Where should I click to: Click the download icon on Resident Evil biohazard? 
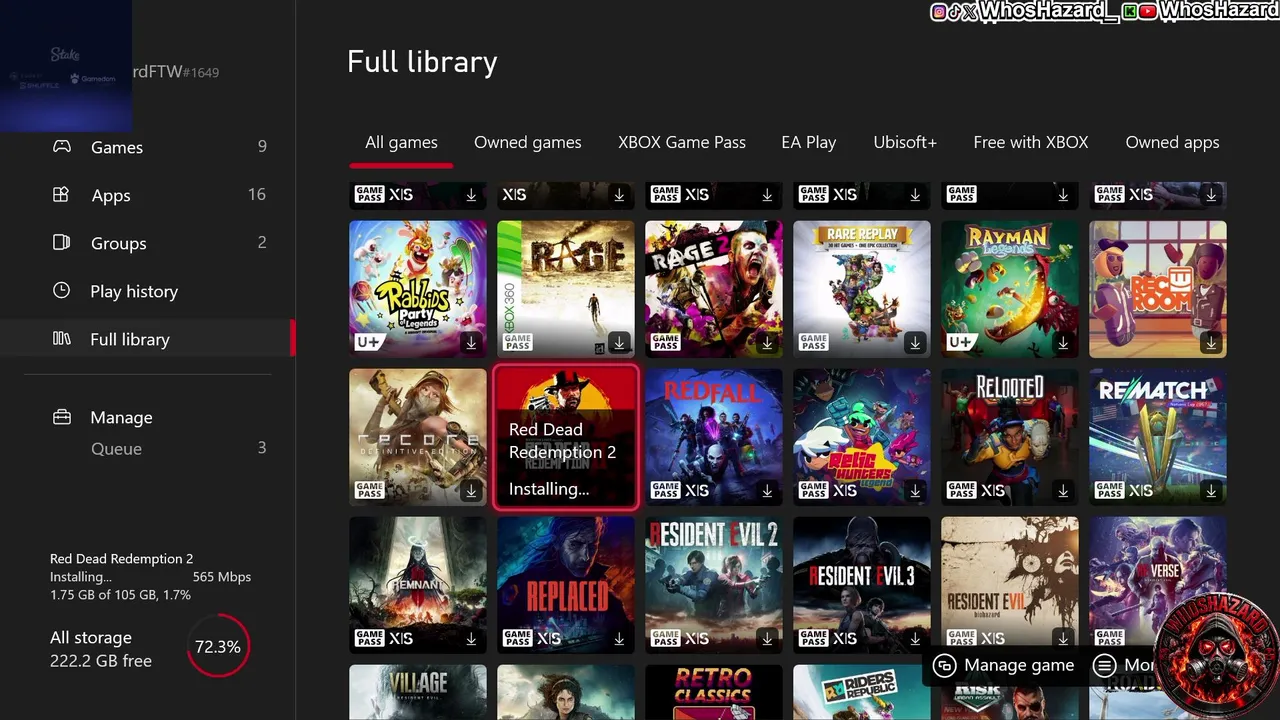point(1063,639)
